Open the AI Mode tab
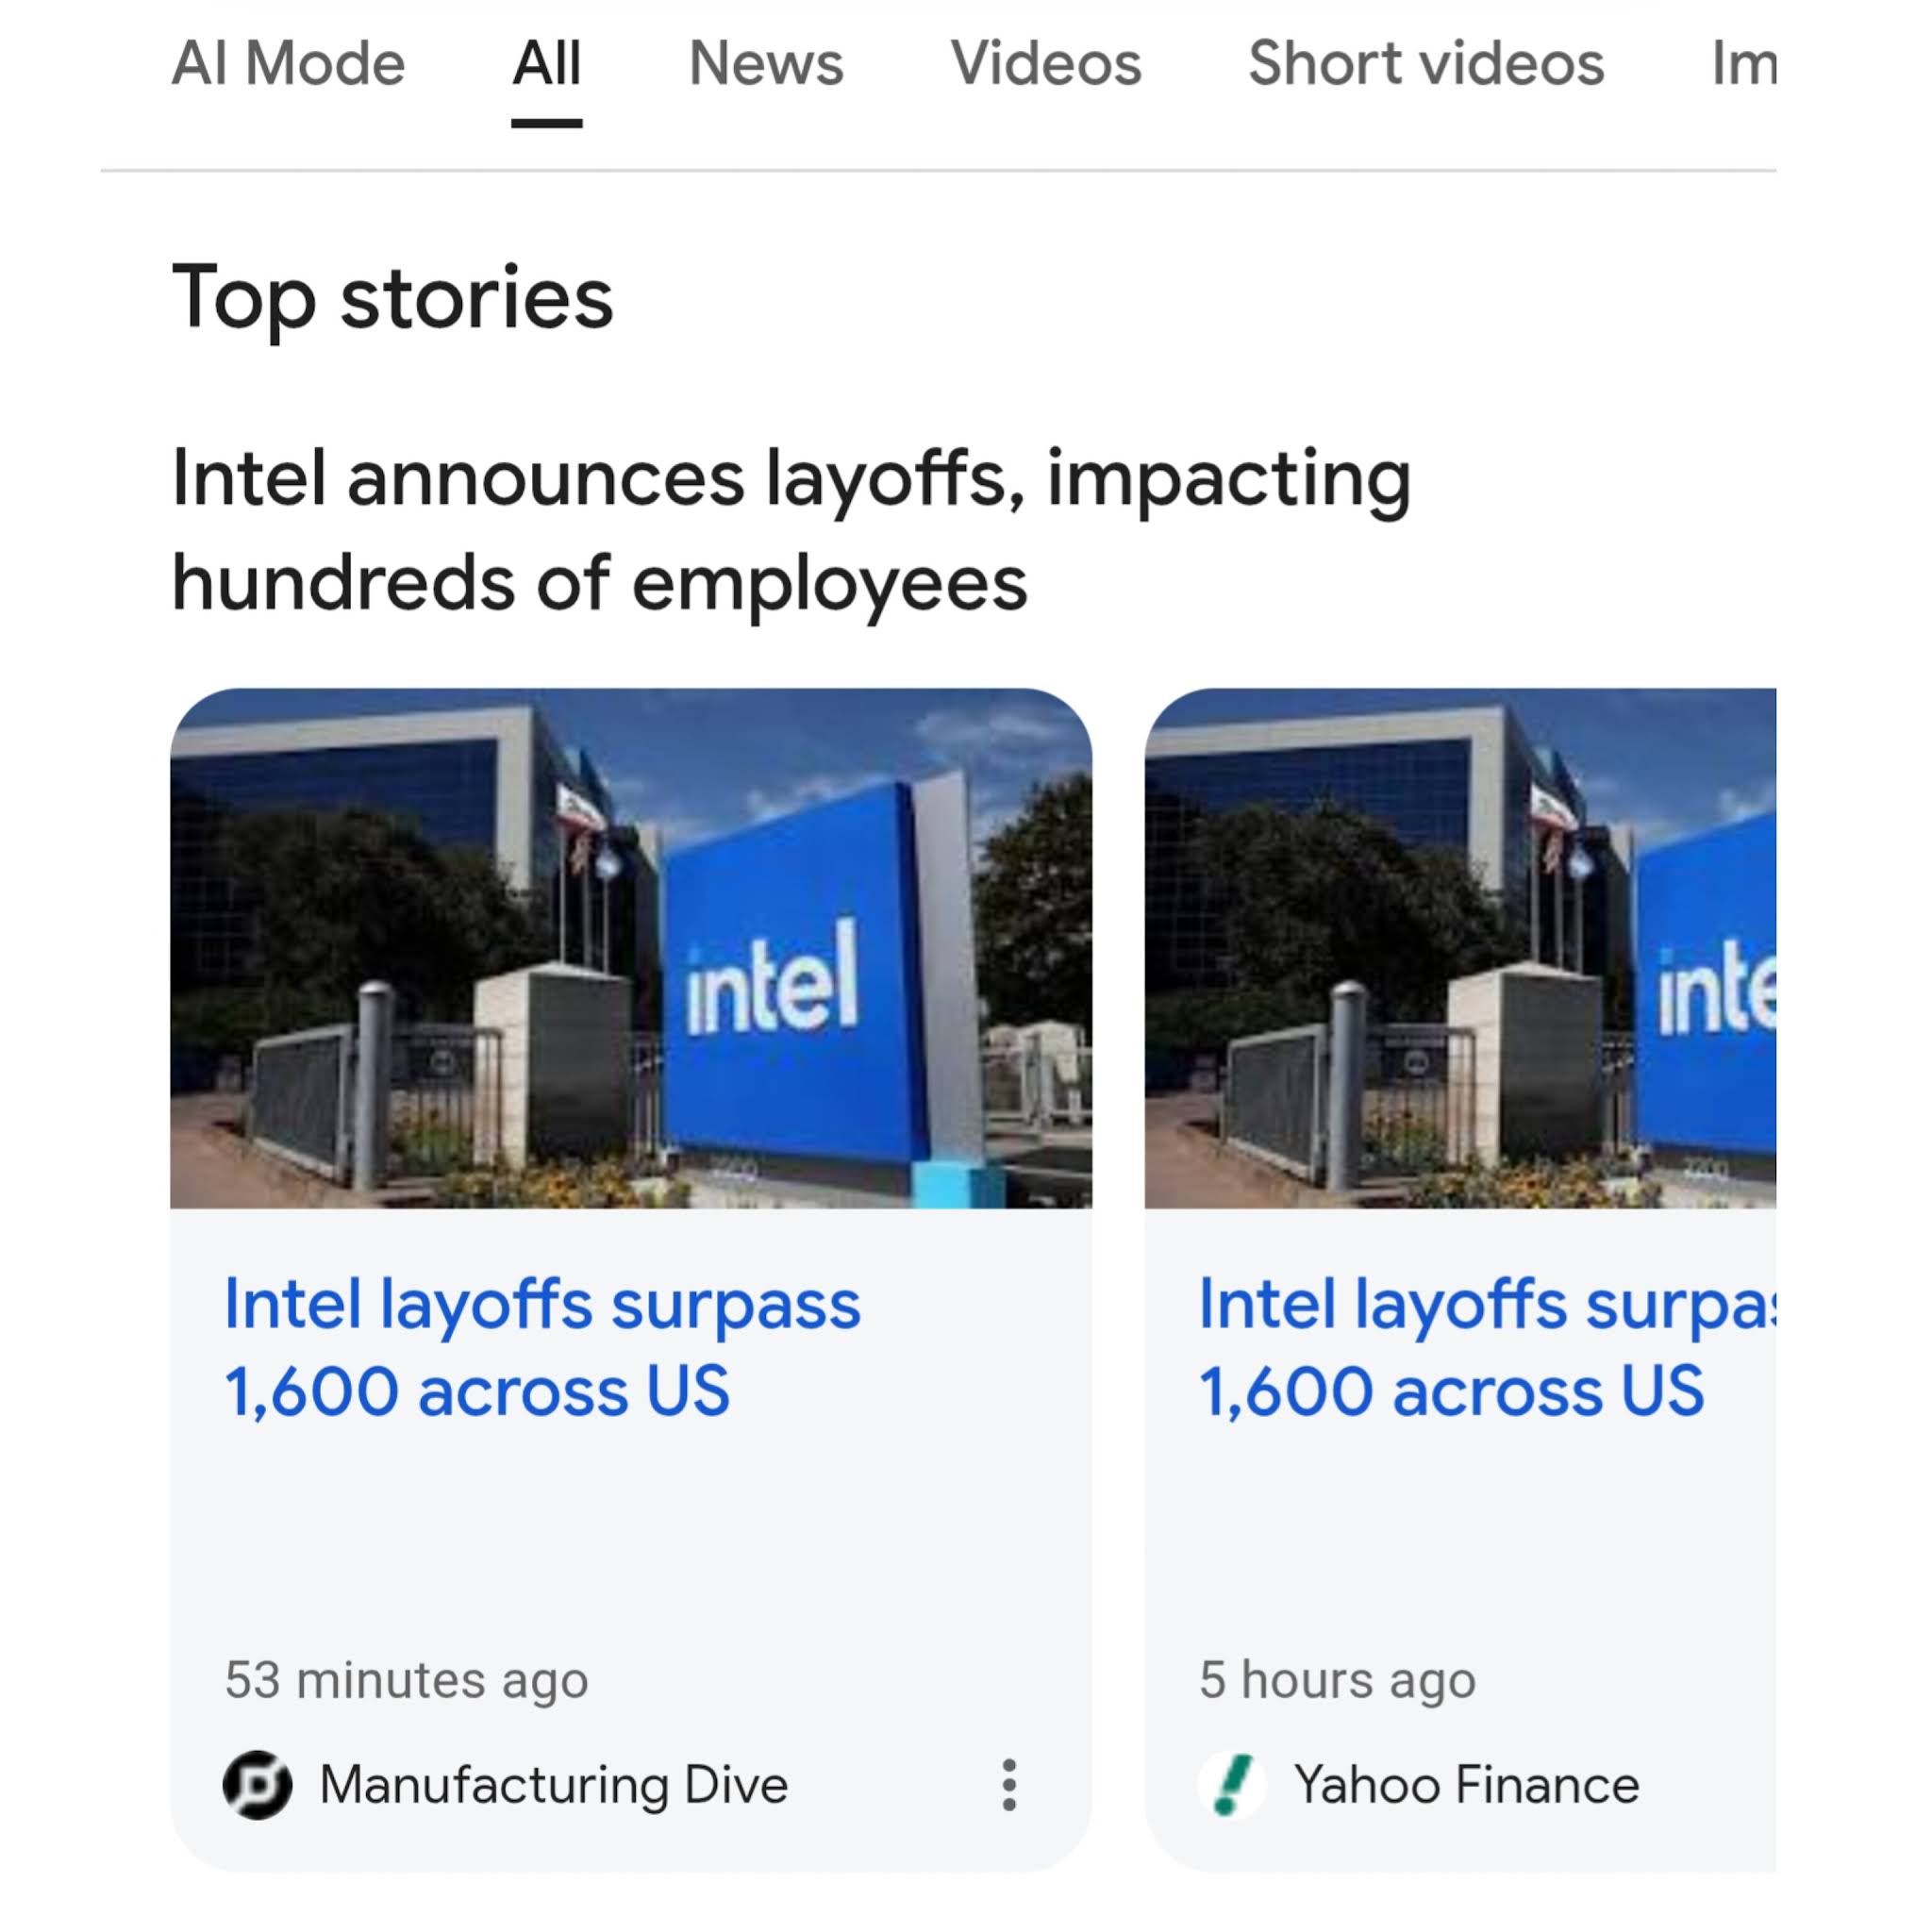The height and width of the screenshot is (1932, 1932). pos(288,64)
